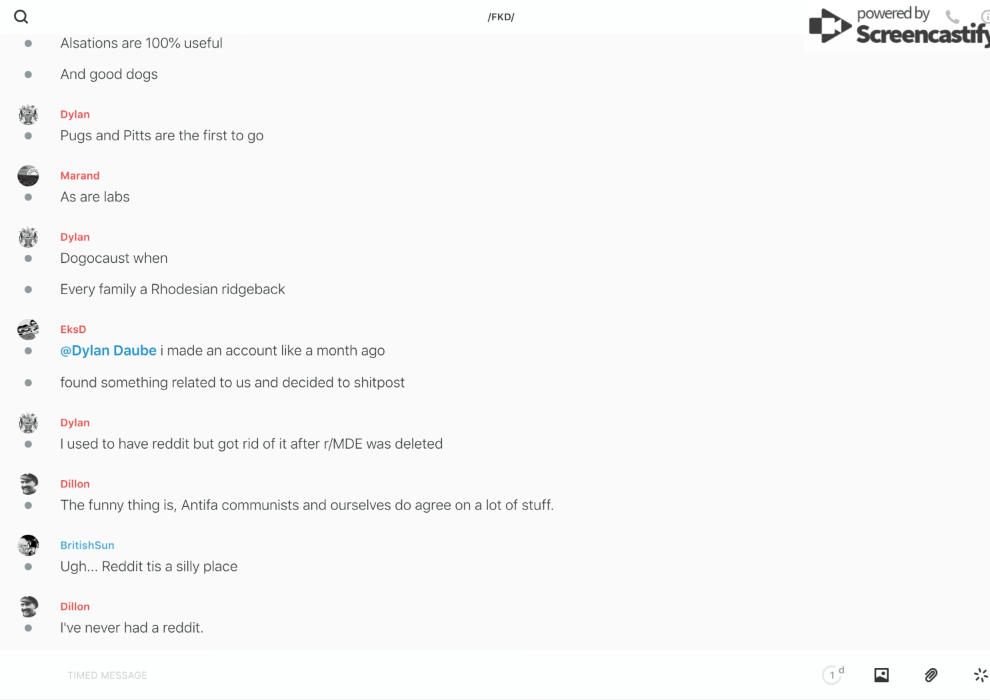
Task: Click the EksD sender name
Action: [x=73, y=329]
